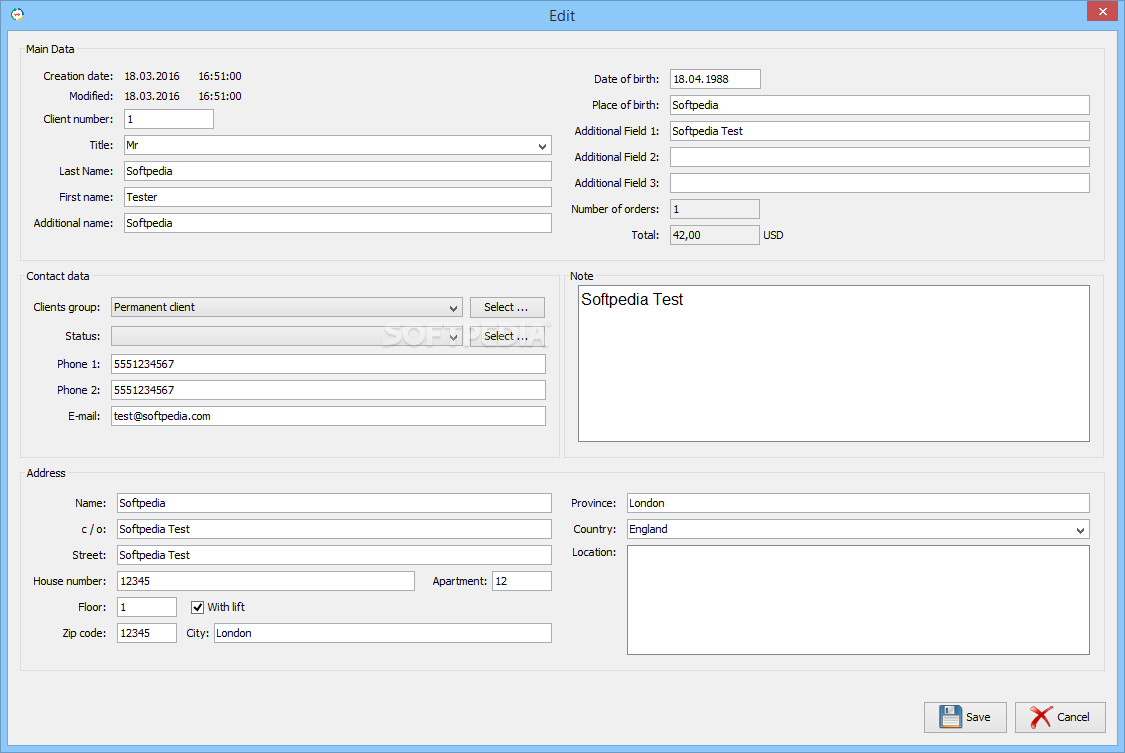Click the red X Cancel icon
The width and height of the screenshot is (1125, 753).
[x=1041, y=716]
